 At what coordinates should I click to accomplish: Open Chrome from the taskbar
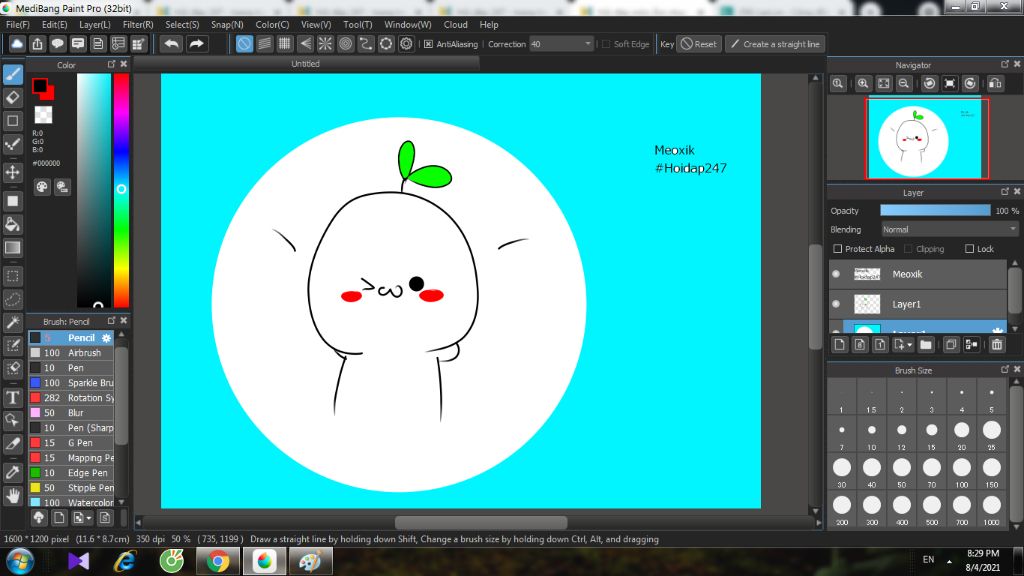pos(218,561)
